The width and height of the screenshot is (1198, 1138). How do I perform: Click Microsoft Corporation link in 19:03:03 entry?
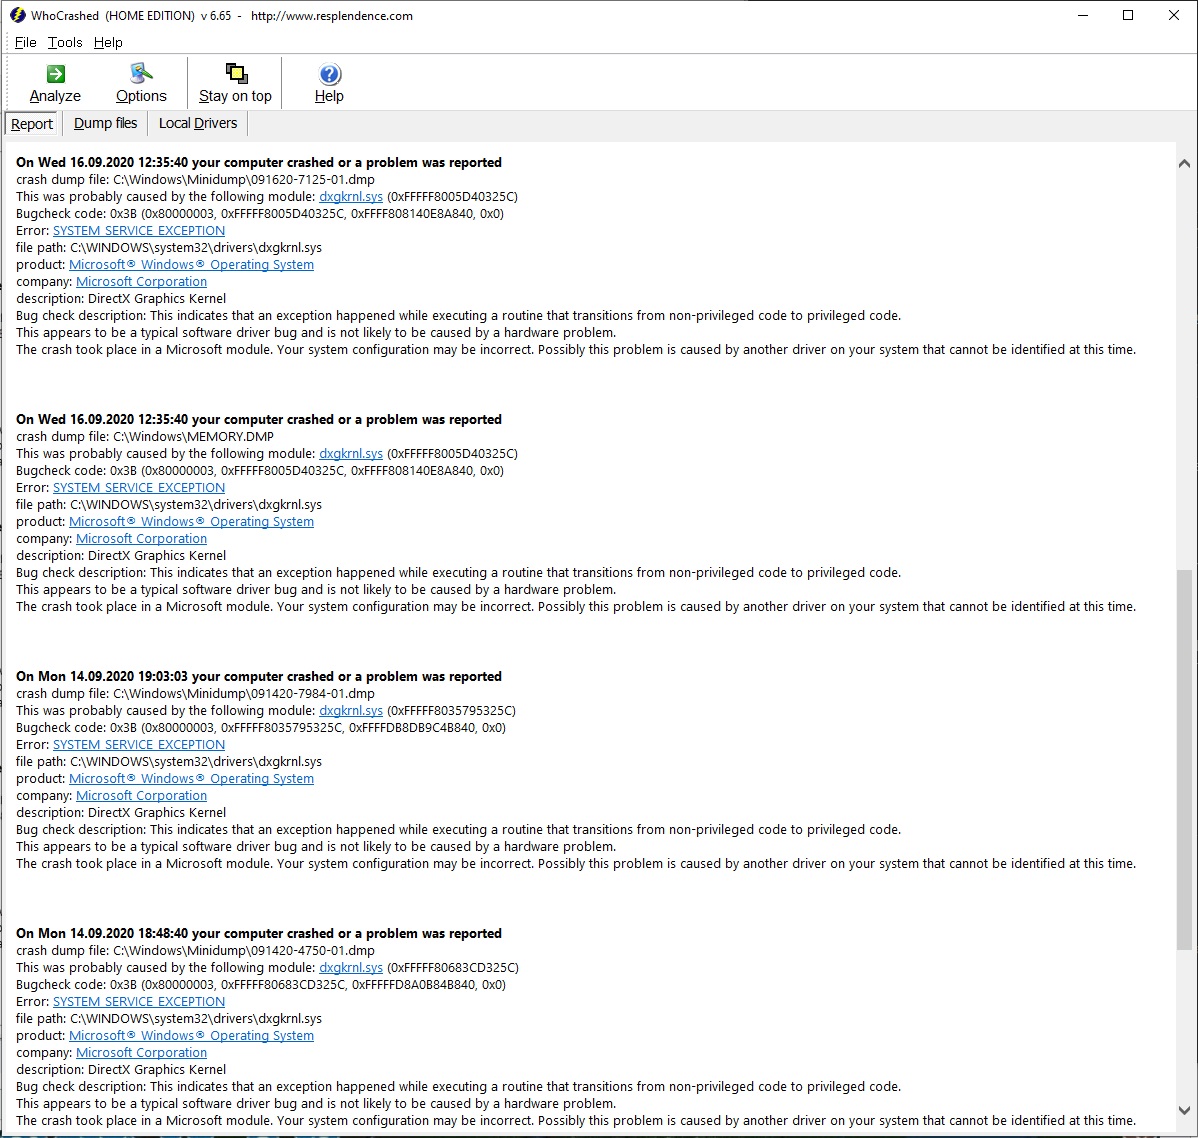(x=141, y=795)
